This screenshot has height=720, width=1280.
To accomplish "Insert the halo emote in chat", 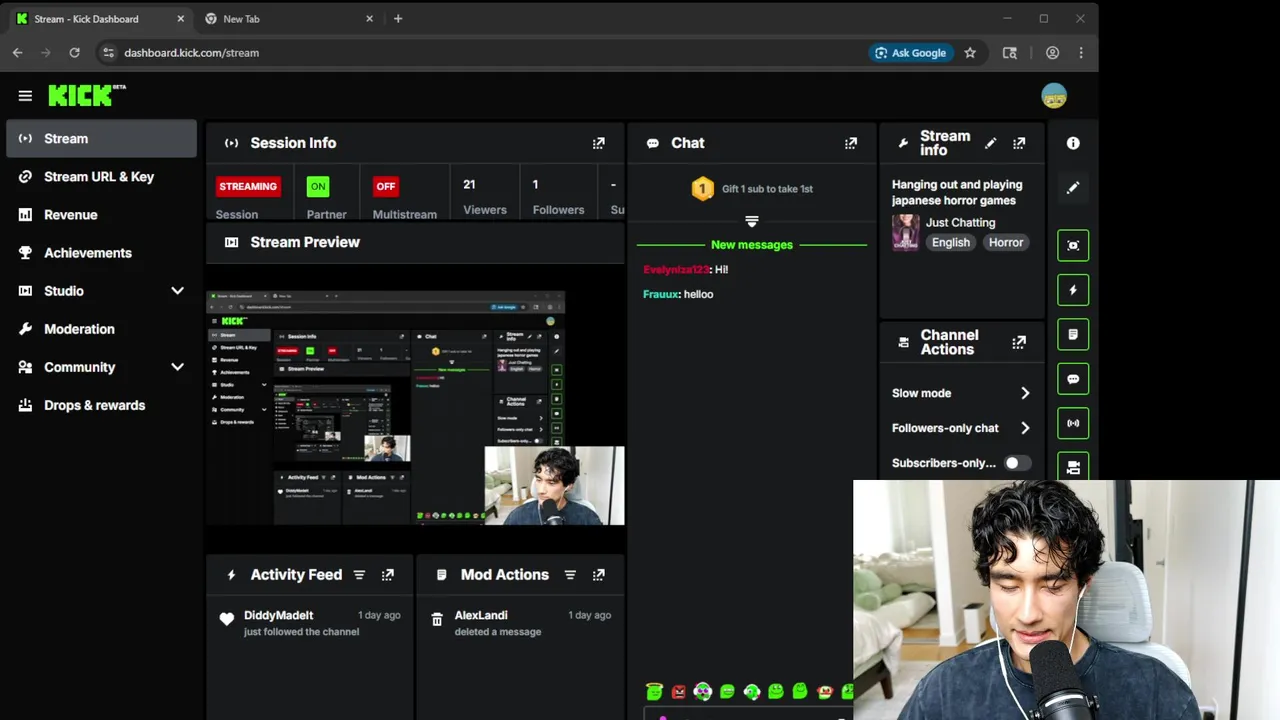I will tap(654, 691).
